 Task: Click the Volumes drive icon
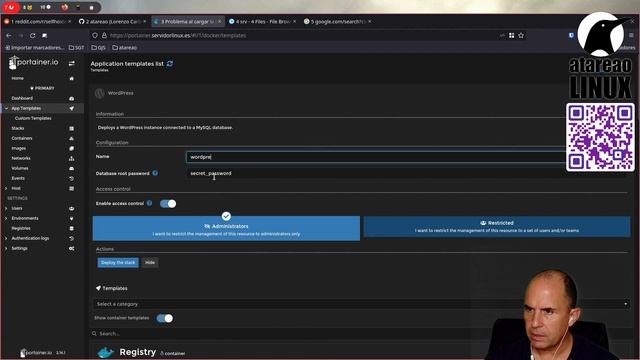click(x=71, y=169)
